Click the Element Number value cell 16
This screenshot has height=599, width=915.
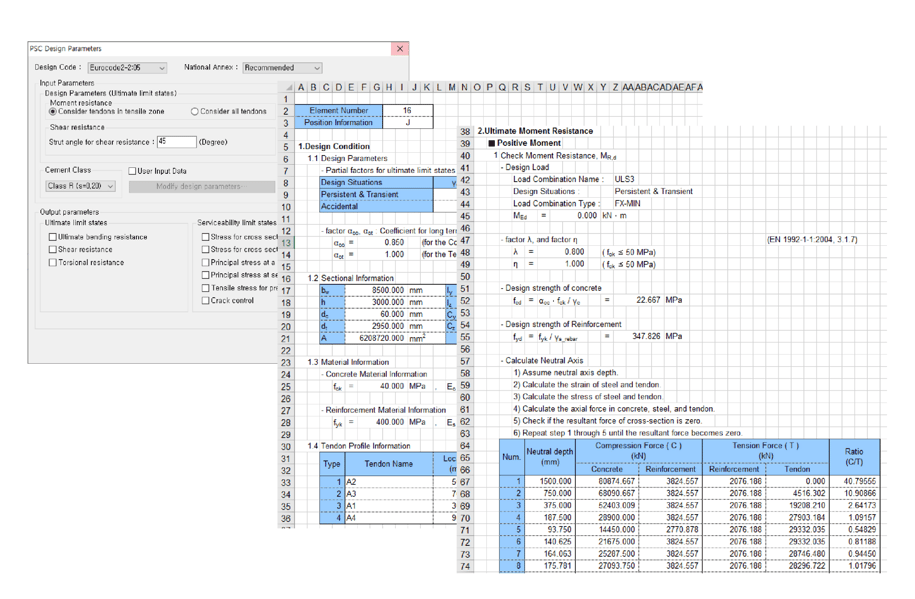point(407,111)
